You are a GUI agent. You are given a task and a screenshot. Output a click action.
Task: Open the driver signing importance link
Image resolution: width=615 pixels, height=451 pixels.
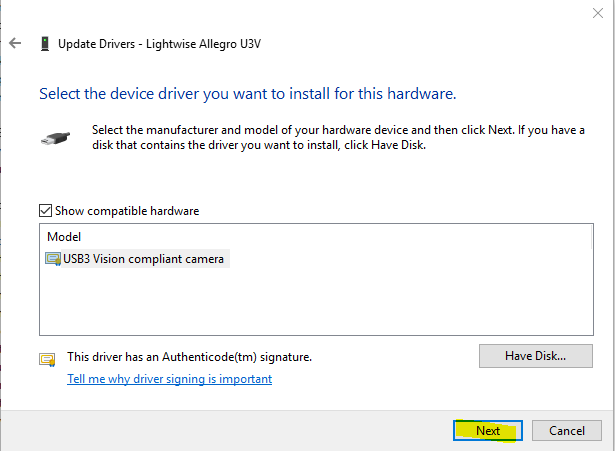point(169,379)
